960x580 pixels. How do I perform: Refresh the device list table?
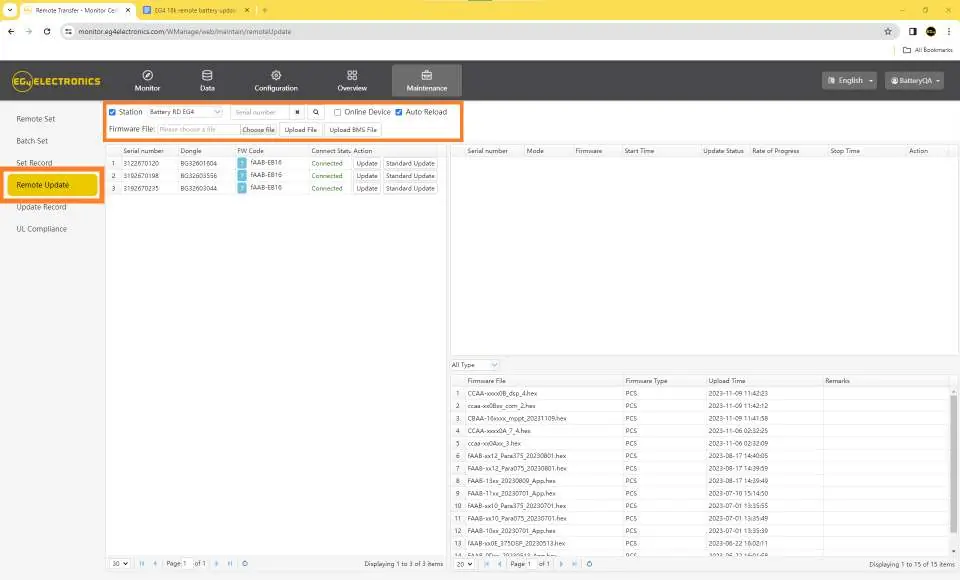tap(245, 563)
